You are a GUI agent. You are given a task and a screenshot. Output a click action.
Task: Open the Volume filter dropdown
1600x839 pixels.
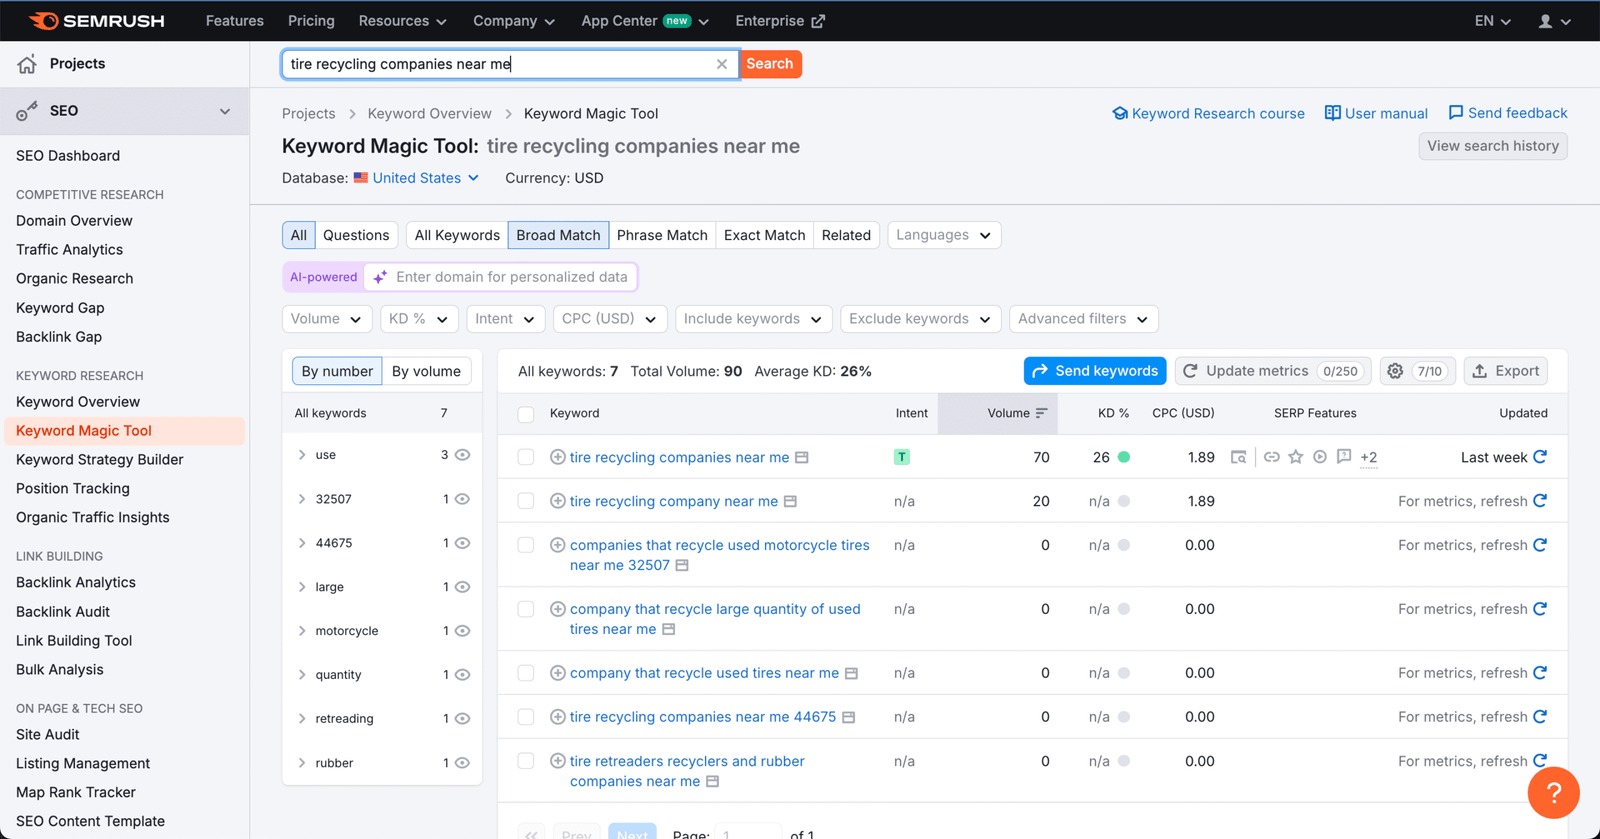click(327, 319)
